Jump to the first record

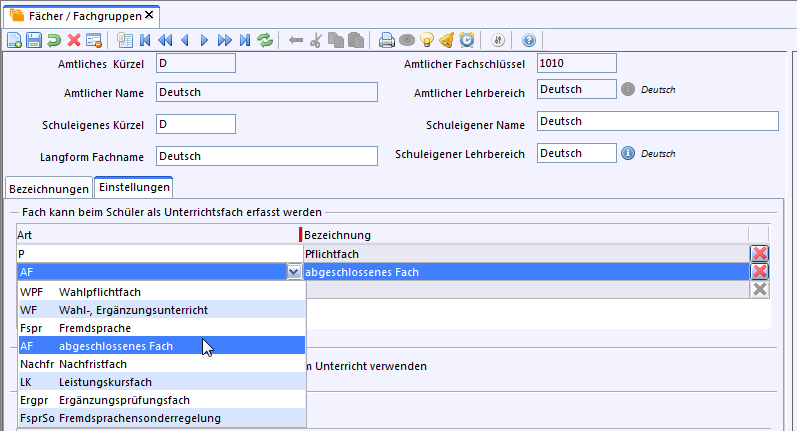tap(145, 41)
